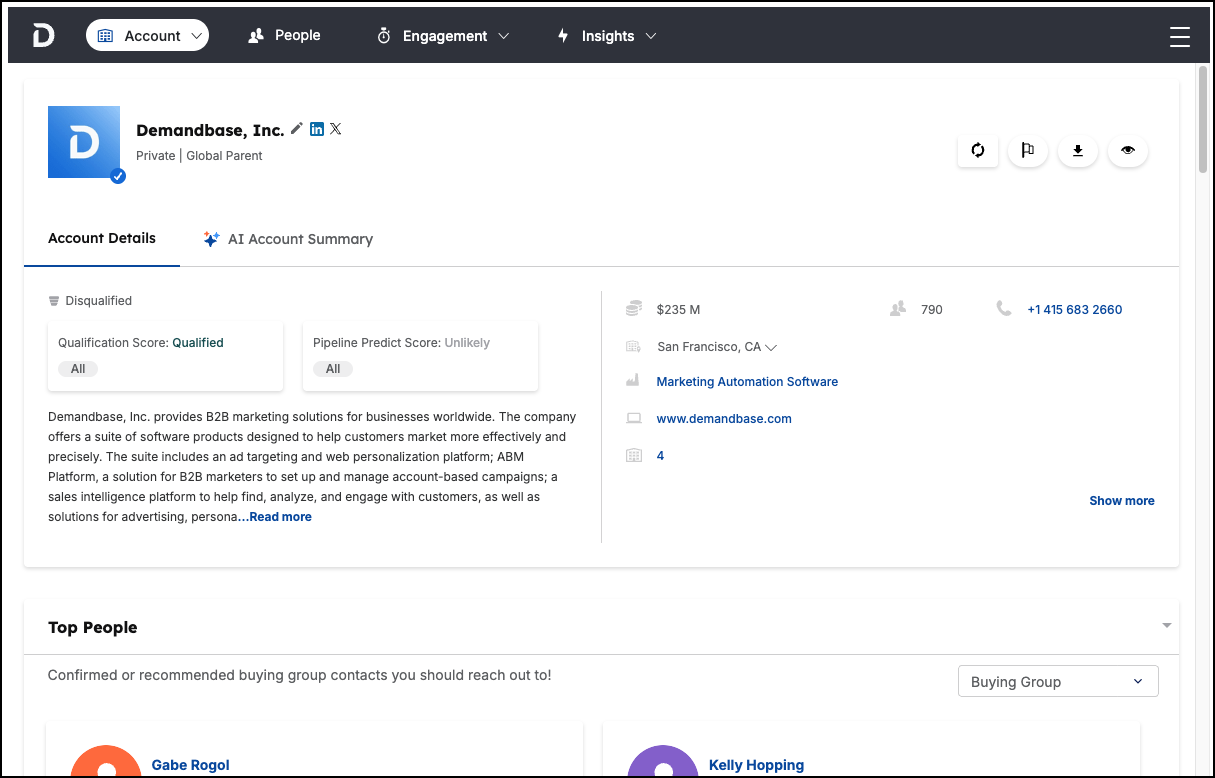This screenshot has width=1215, height=778.
Task: Click the location building icon
Action: tap(633, 347)
